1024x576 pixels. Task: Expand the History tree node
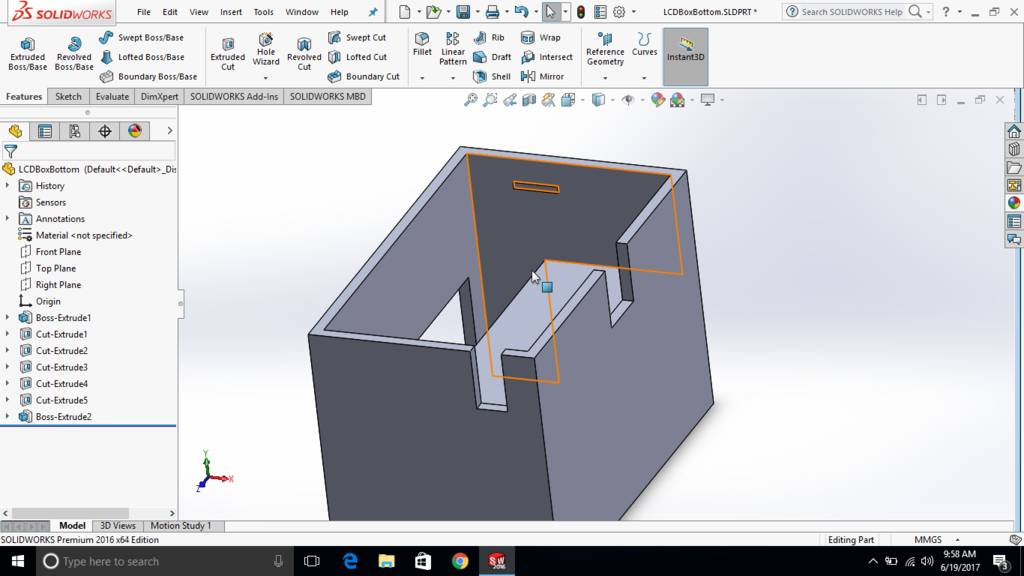(x=8, y=185)
